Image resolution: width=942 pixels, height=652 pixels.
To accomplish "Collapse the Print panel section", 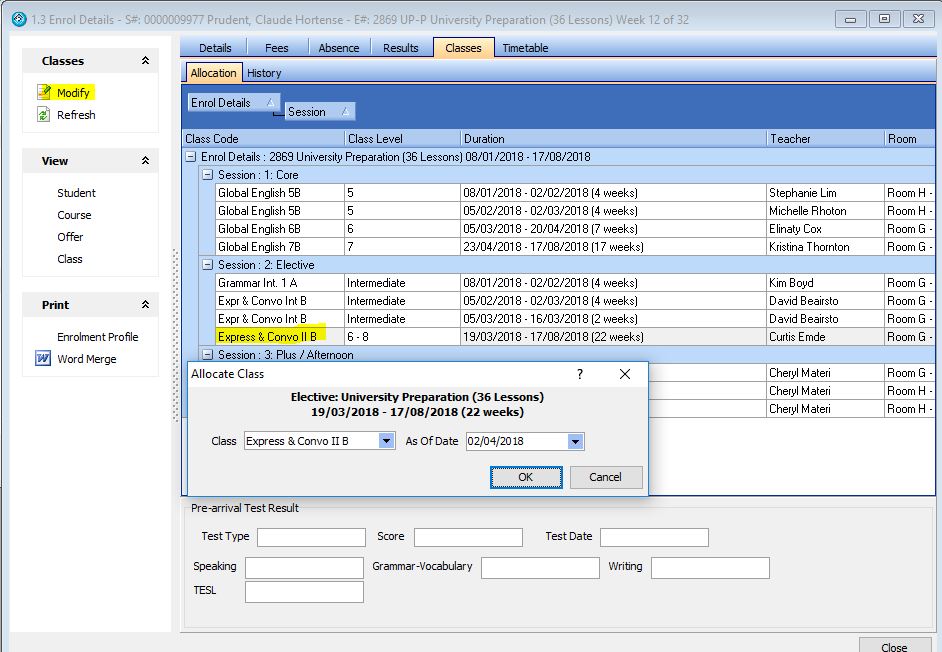I will tap(145, 305).
